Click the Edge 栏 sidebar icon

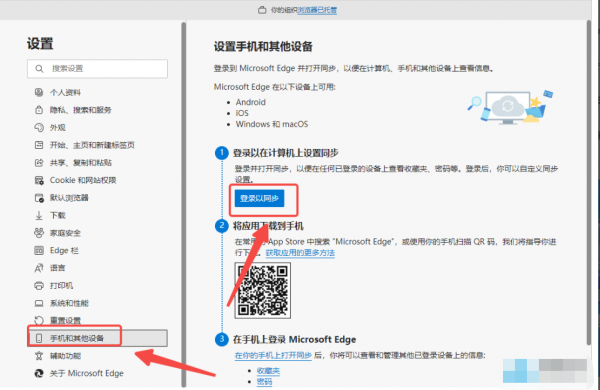pos(39,250)
